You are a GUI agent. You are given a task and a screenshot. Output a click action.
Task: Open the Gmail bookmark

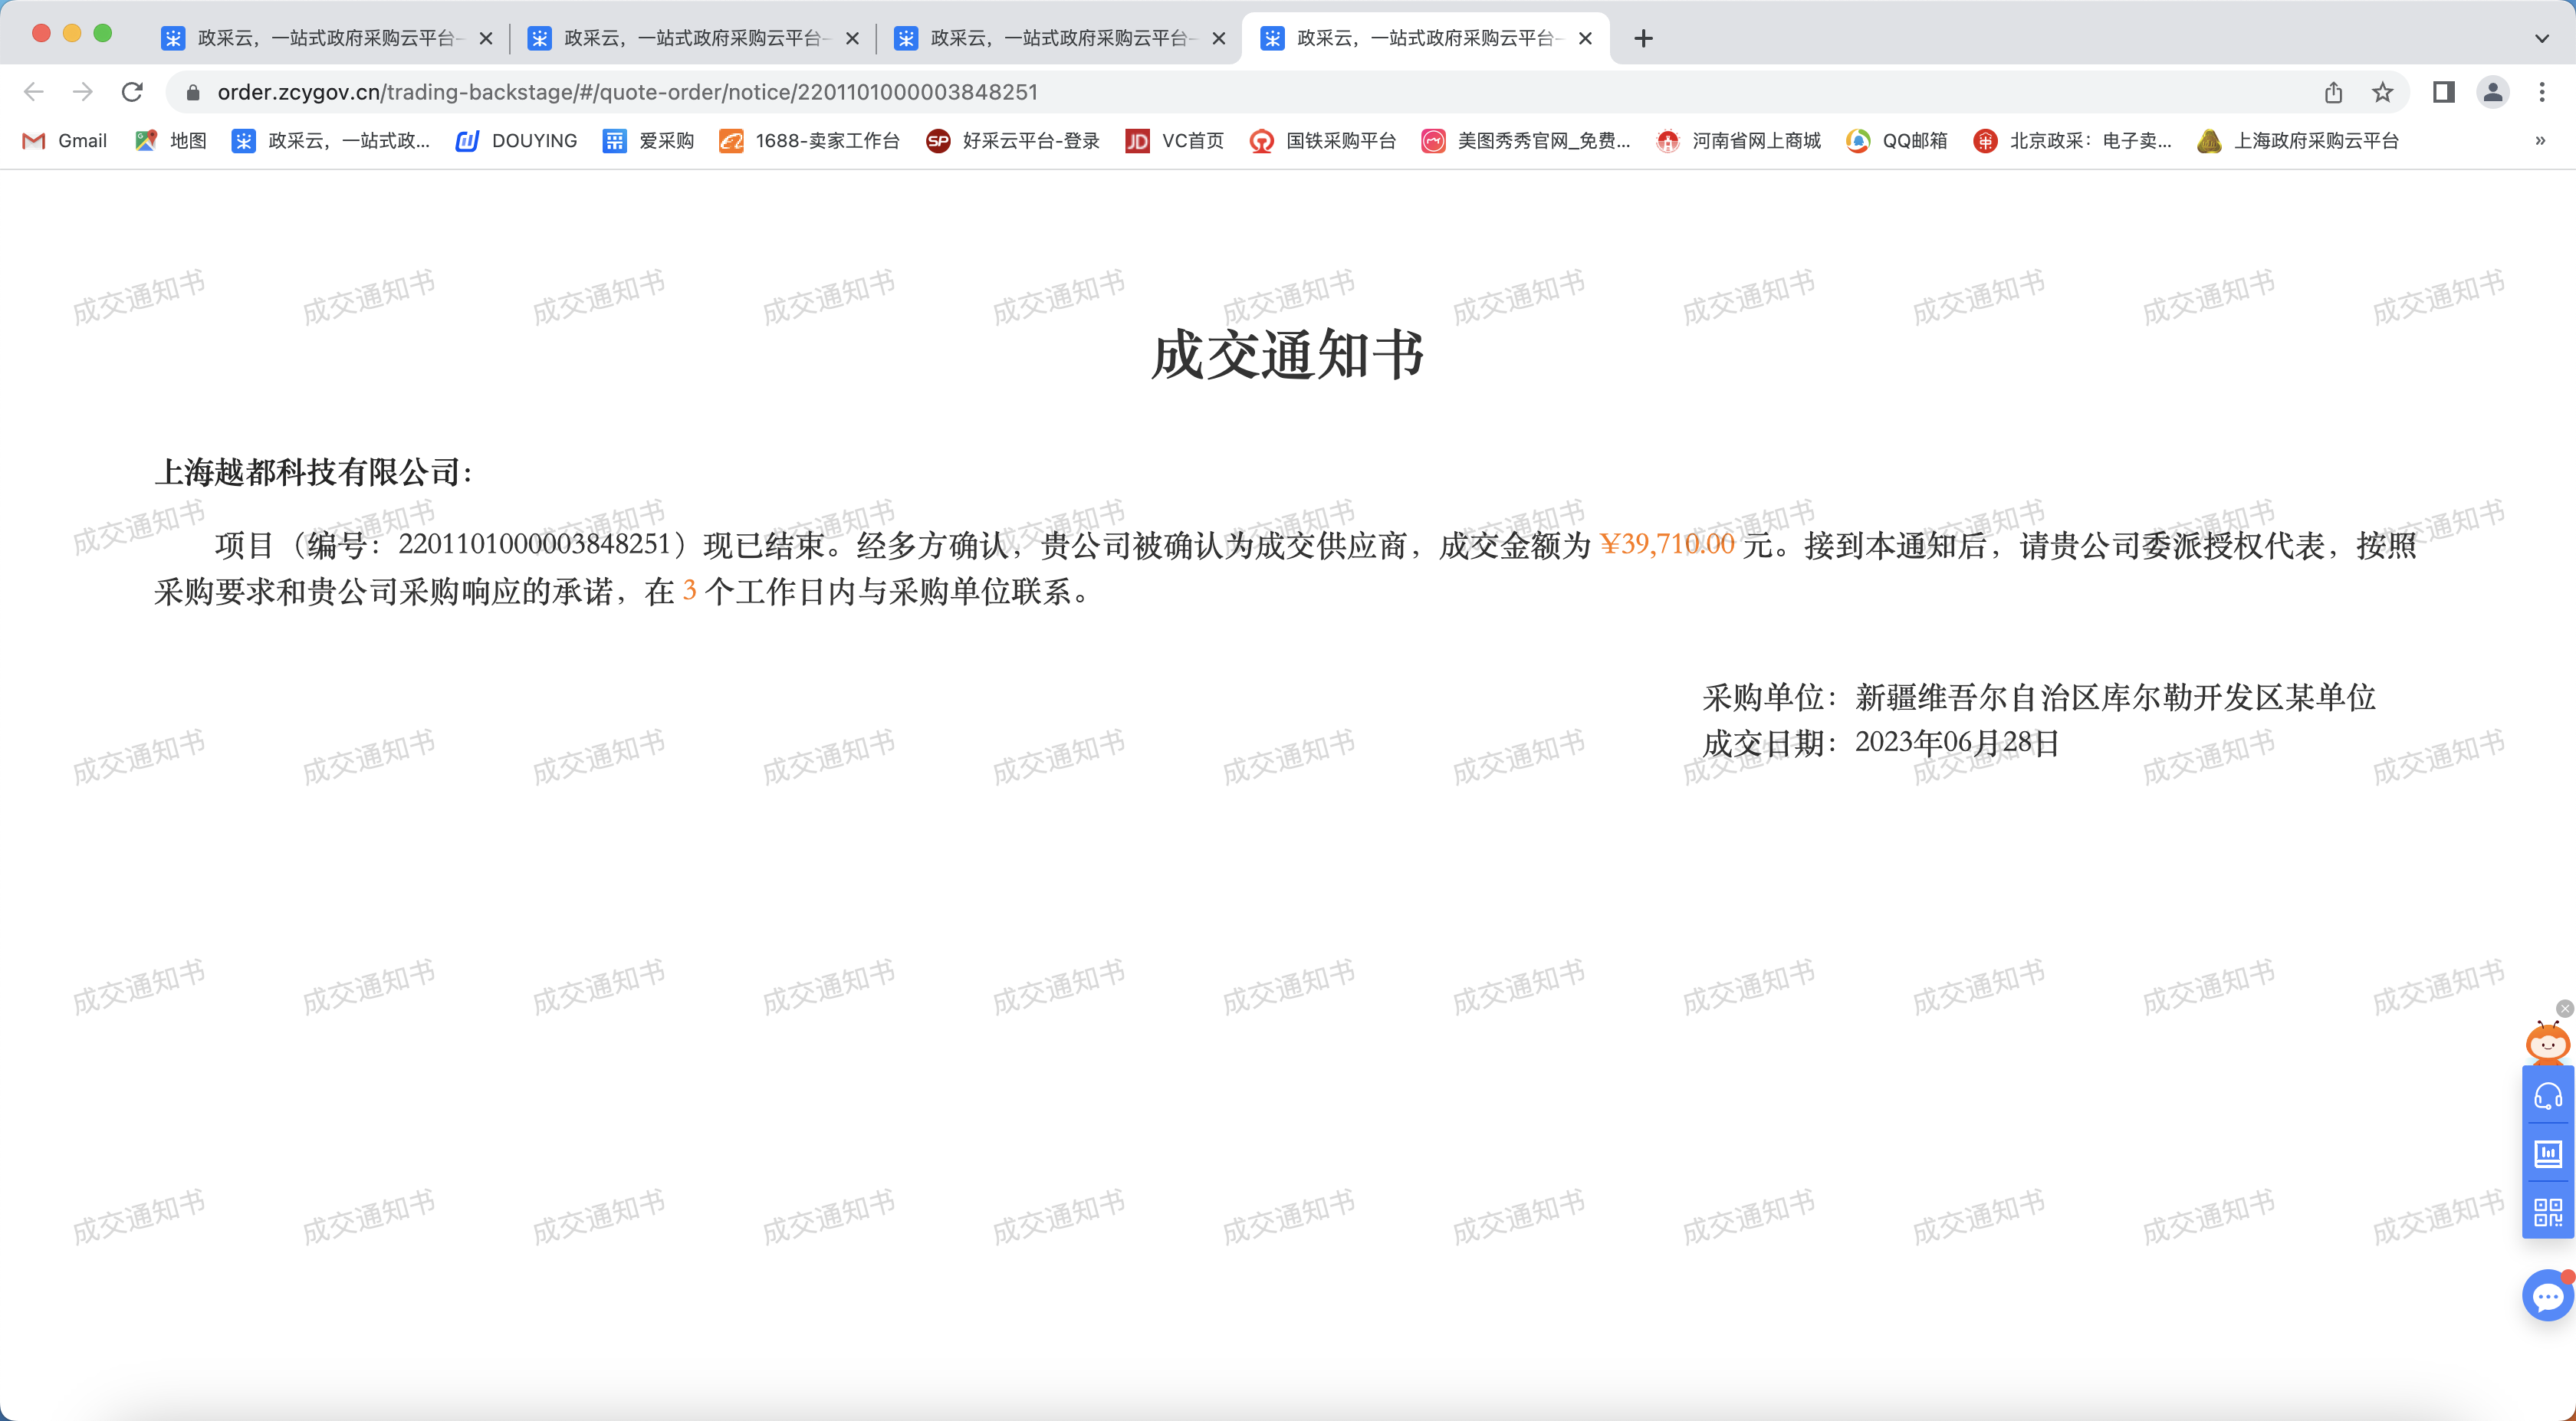[x=65, y=141]
